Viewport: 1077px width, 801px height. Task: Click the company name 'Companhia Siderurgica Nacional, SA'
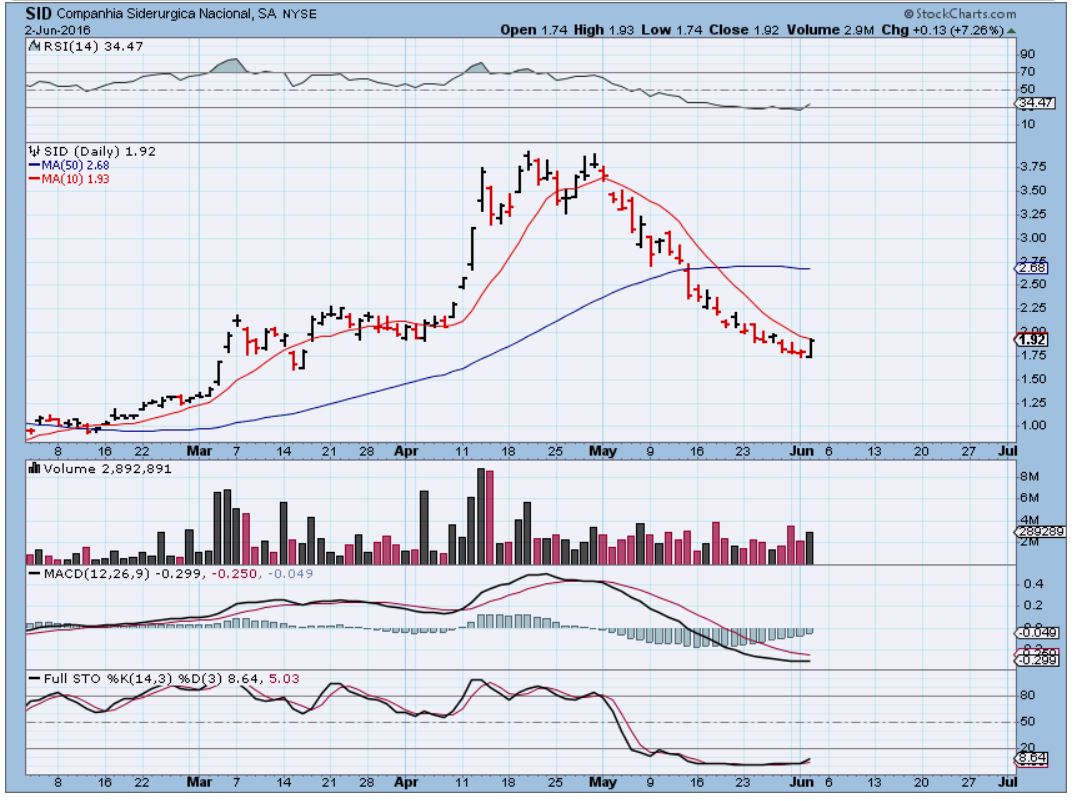pos(166,14)
